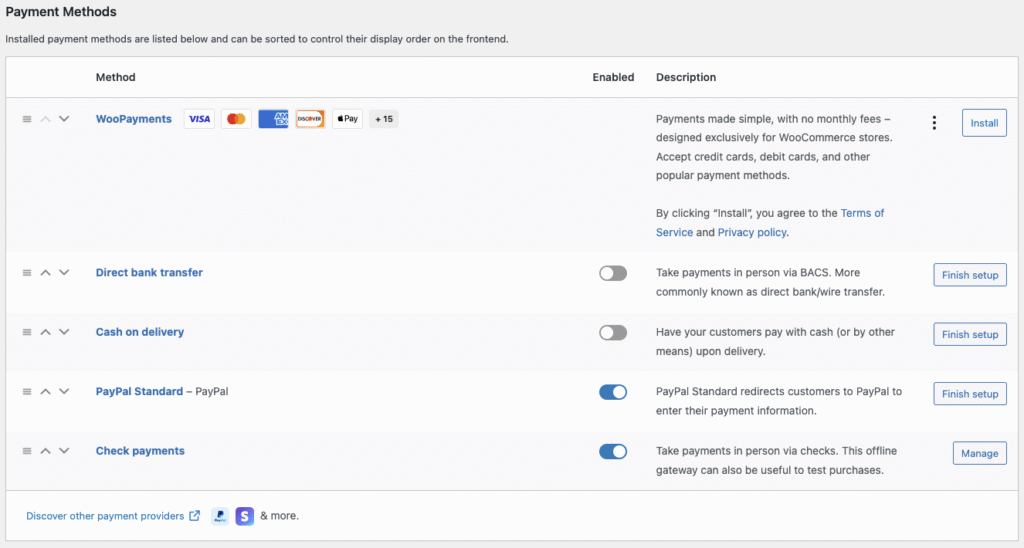
Task: Move WooPayments down with the arrow
Action: click(64, 119)
